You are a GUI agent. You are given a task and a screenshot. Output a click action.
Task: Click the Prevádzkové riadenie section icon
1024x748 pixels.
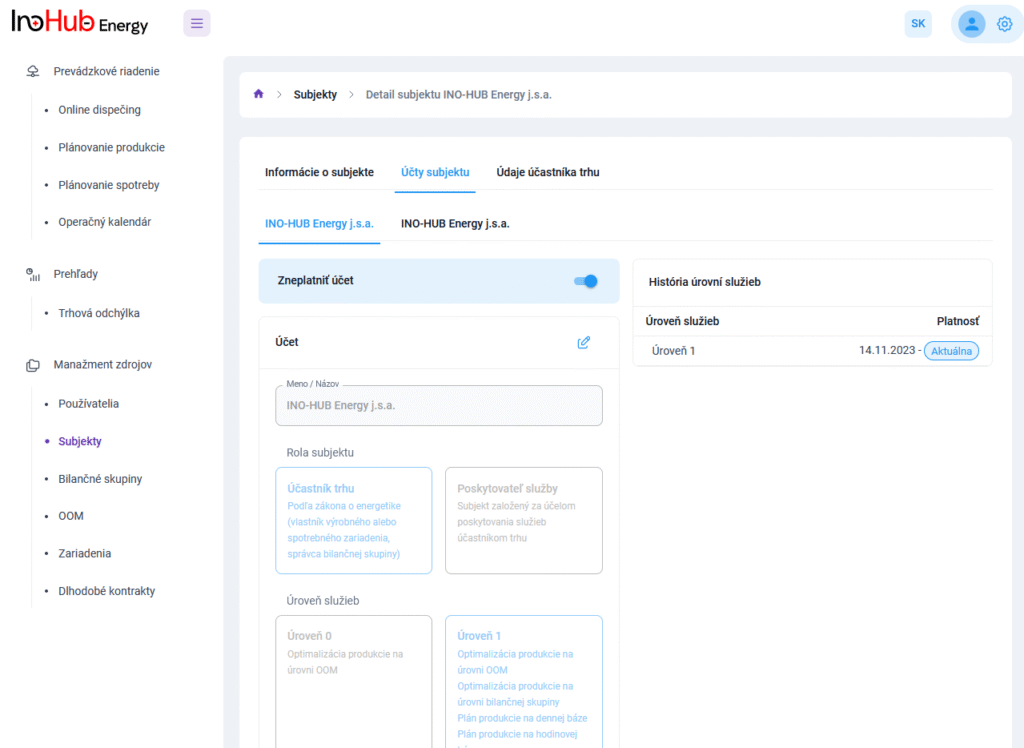coord(33,72)
